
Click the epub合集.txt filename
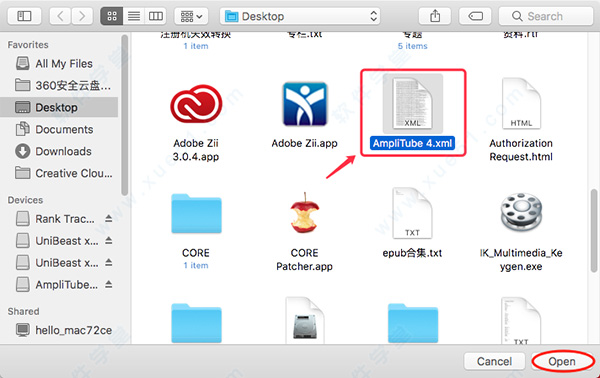pos(412,253)
